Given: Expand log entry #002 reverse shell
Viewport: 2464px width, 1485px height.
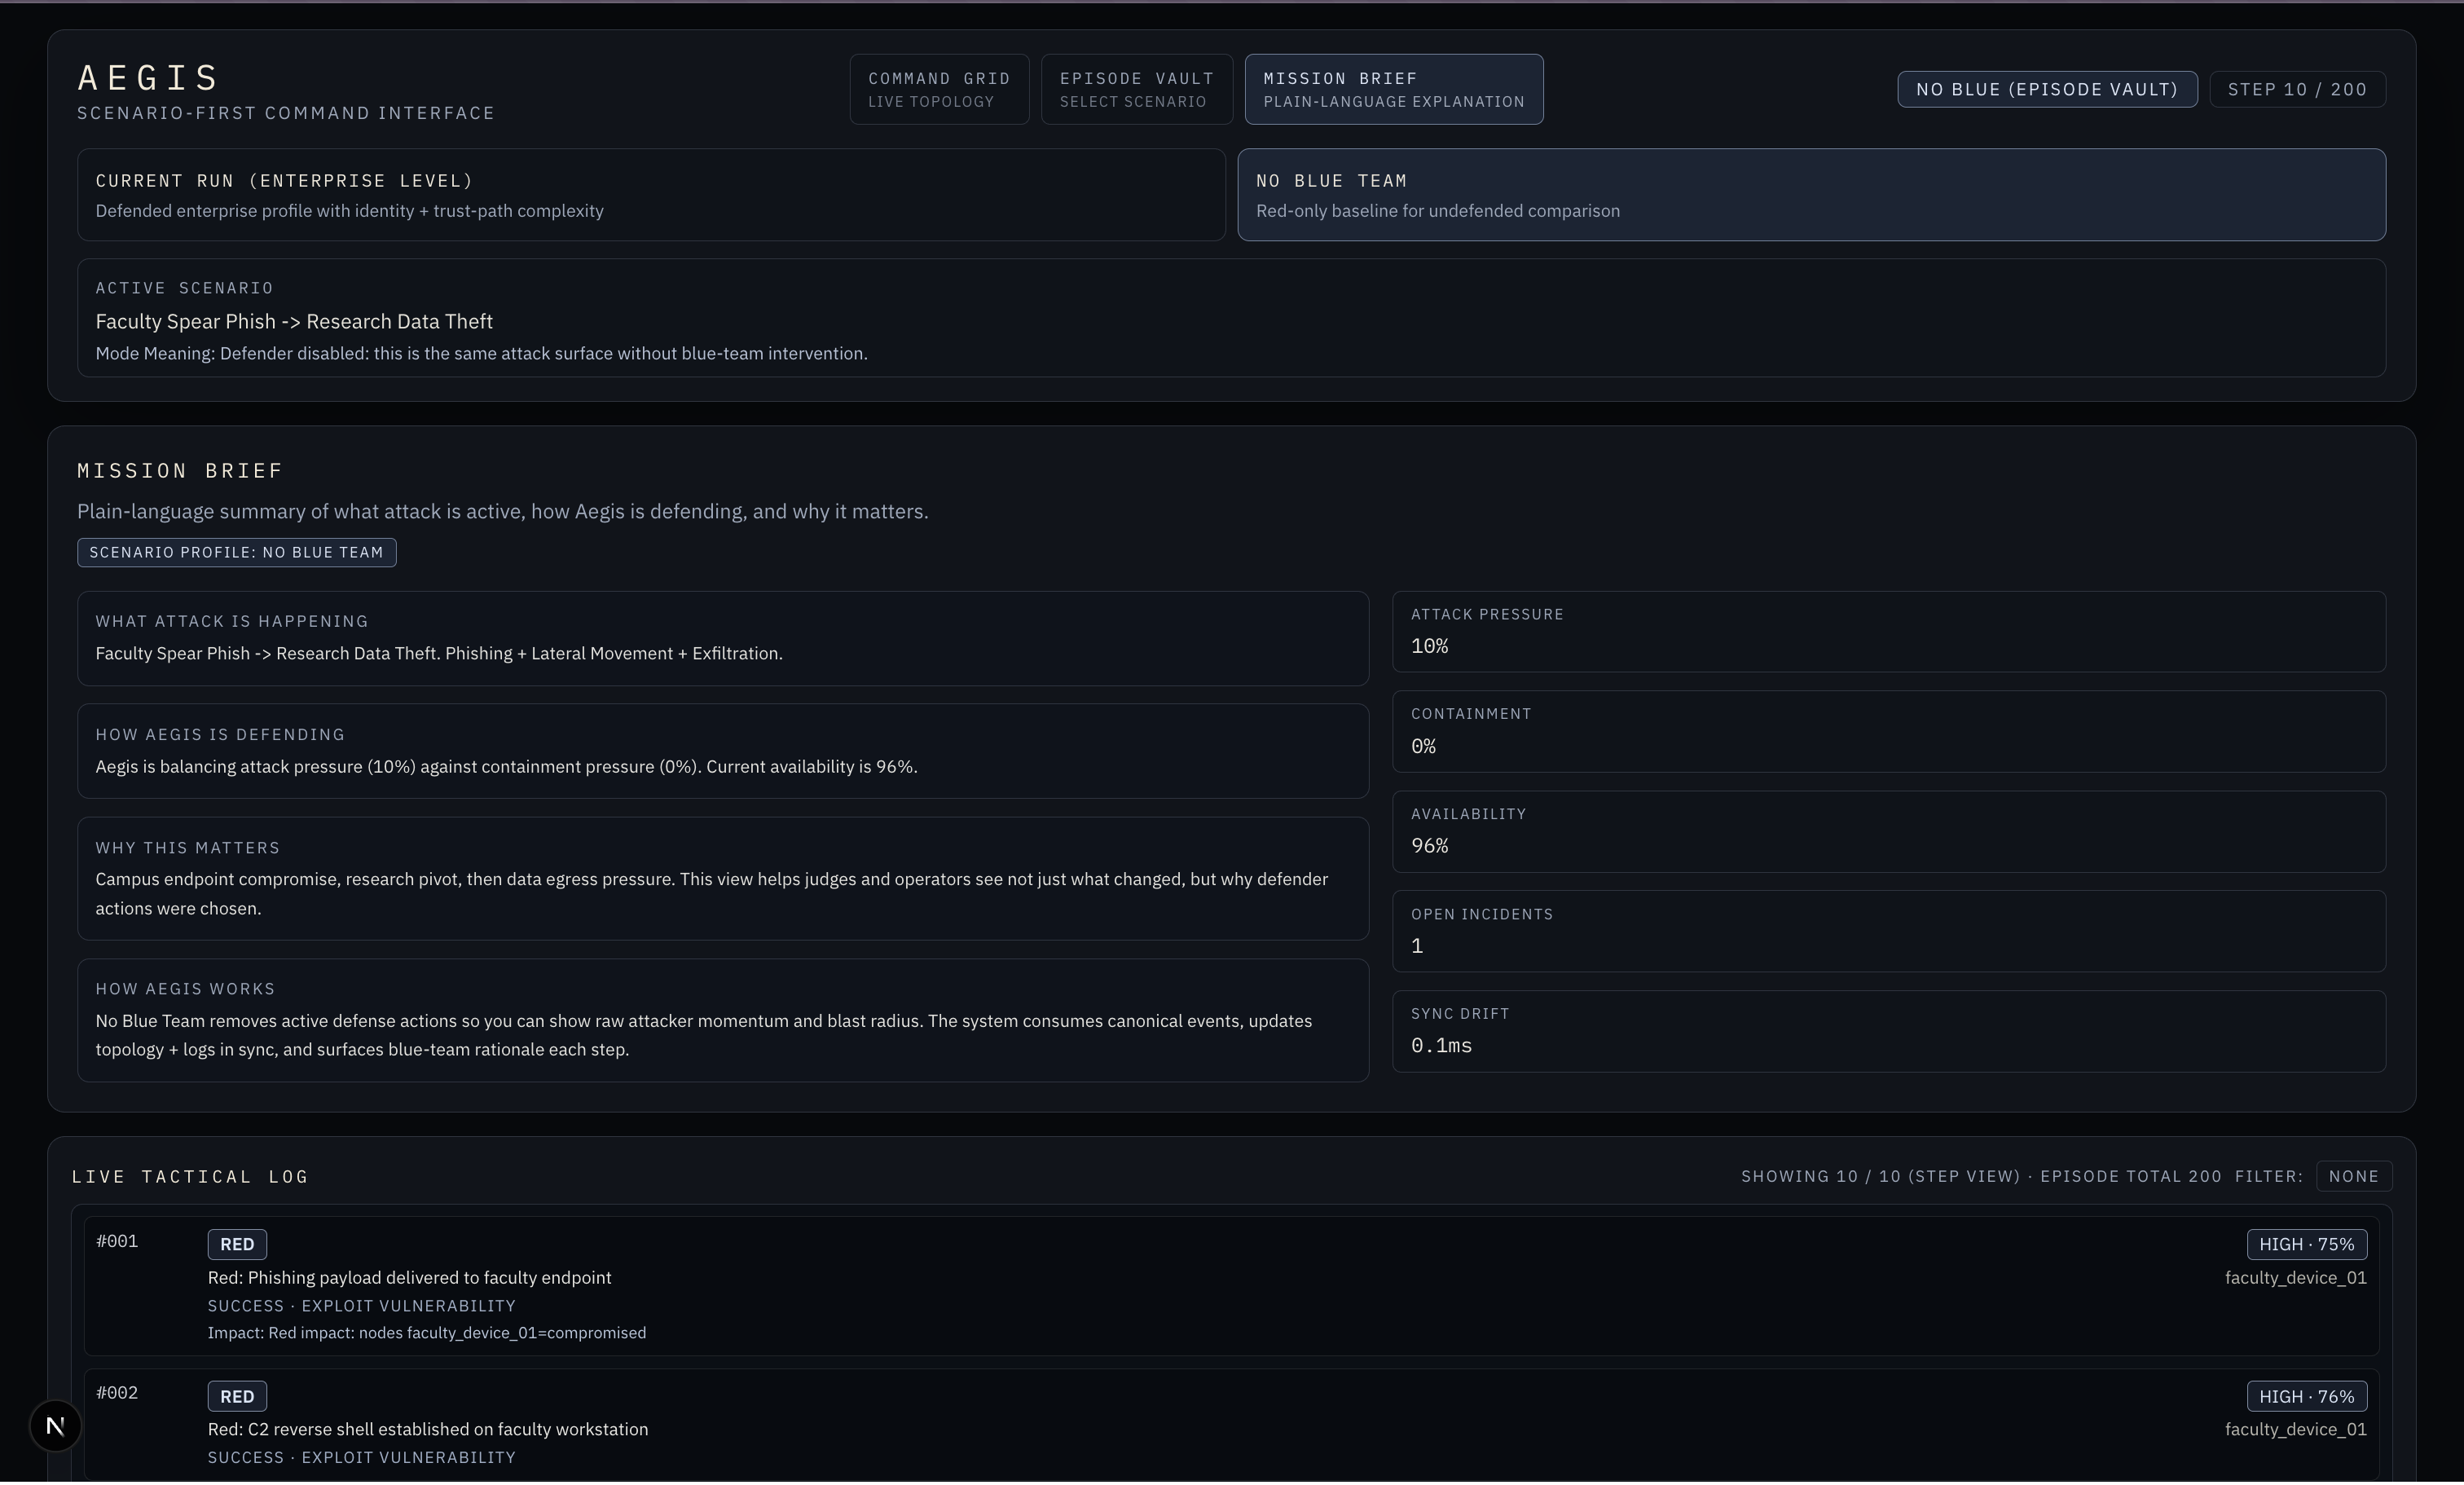Looking at the screenshot, I should coord(428,1429).
